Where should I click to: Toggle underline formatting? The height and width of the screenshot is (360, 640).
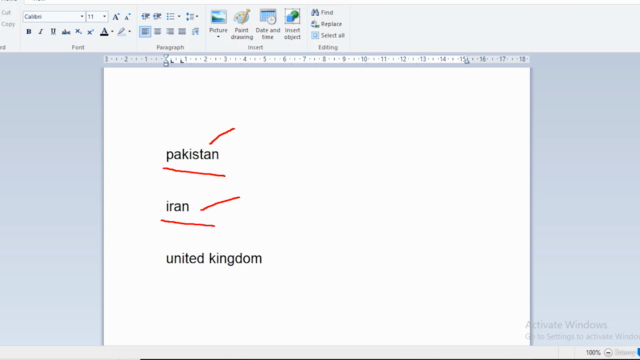coord(53,31)
